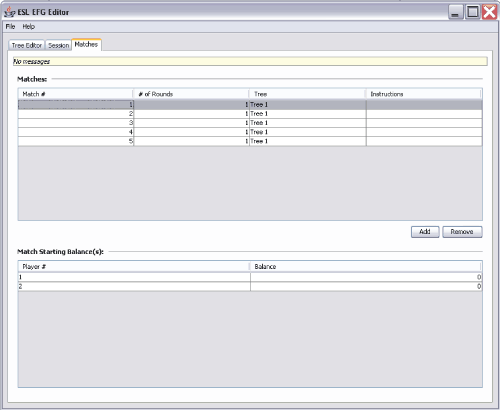
Task: Close the ESL EFG Editor window
Action: pyautogui.click(x=489, y=12)
